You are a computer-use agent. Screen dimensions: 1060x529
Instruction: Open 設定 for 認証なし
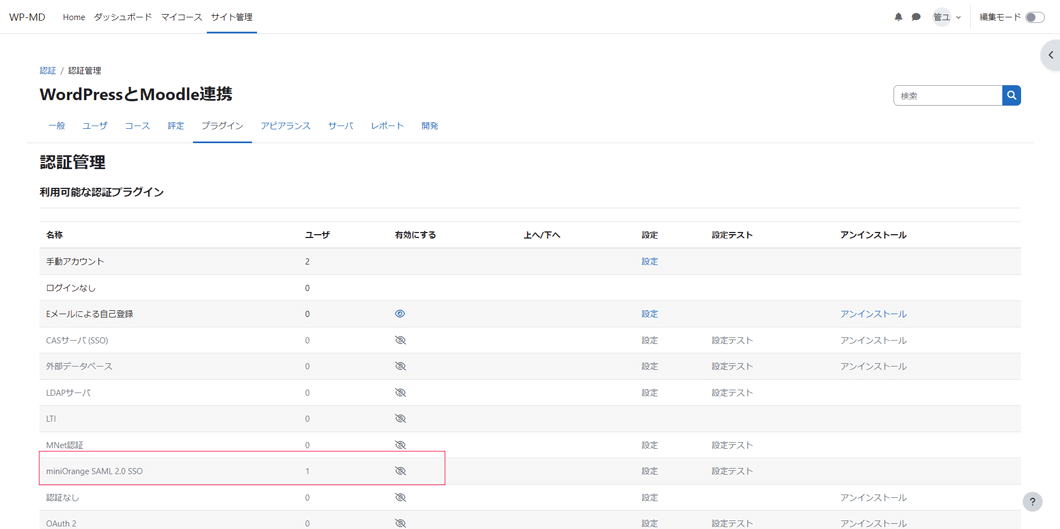[650, 497]
